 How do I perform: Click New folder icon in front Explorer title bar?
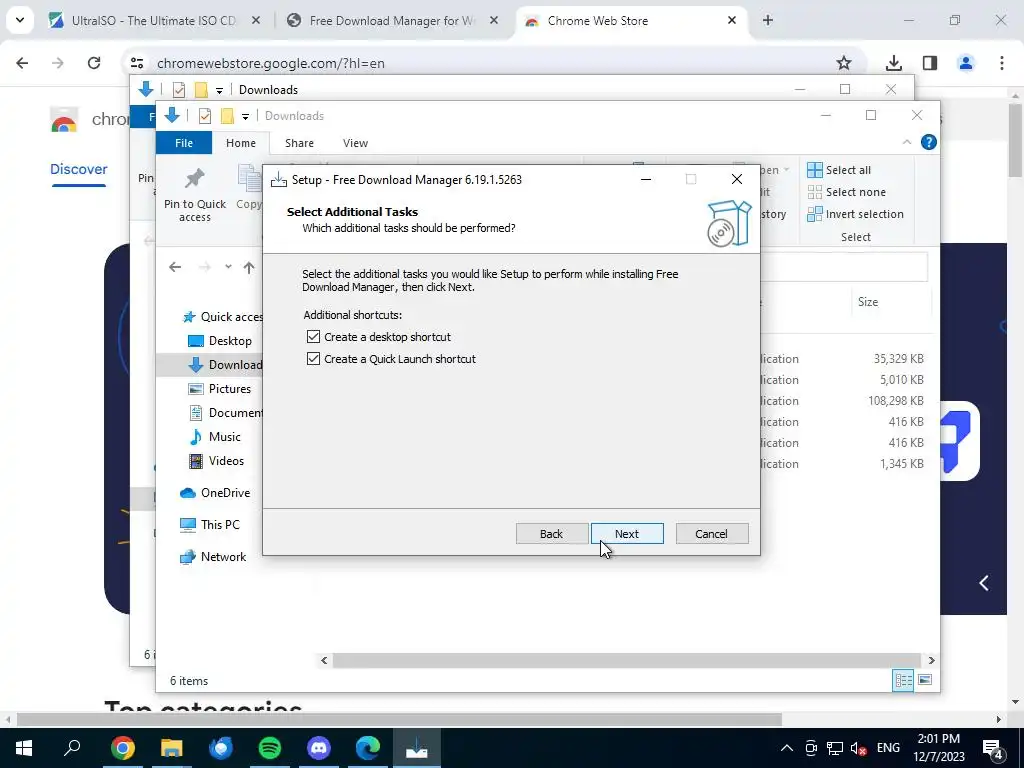227,116
